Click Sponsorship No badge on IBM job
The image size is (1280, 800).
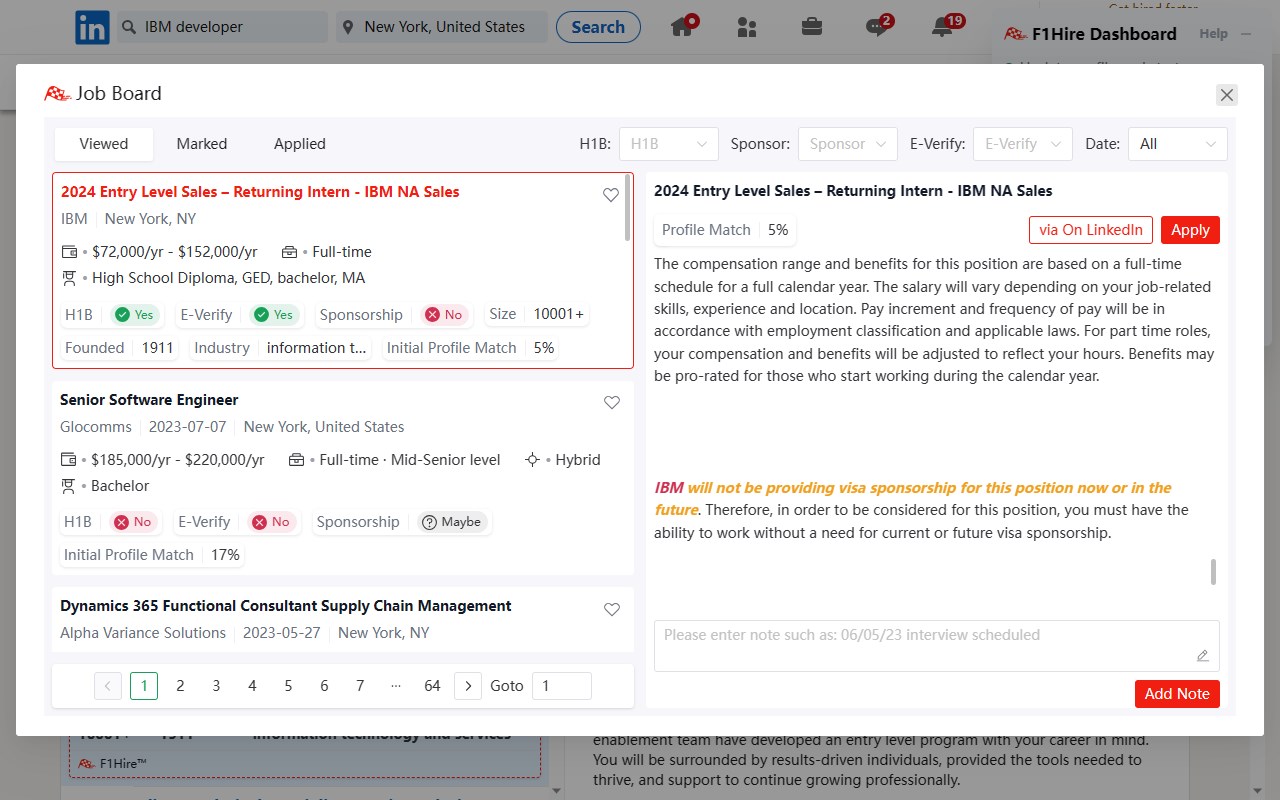(x=443, y=315)
